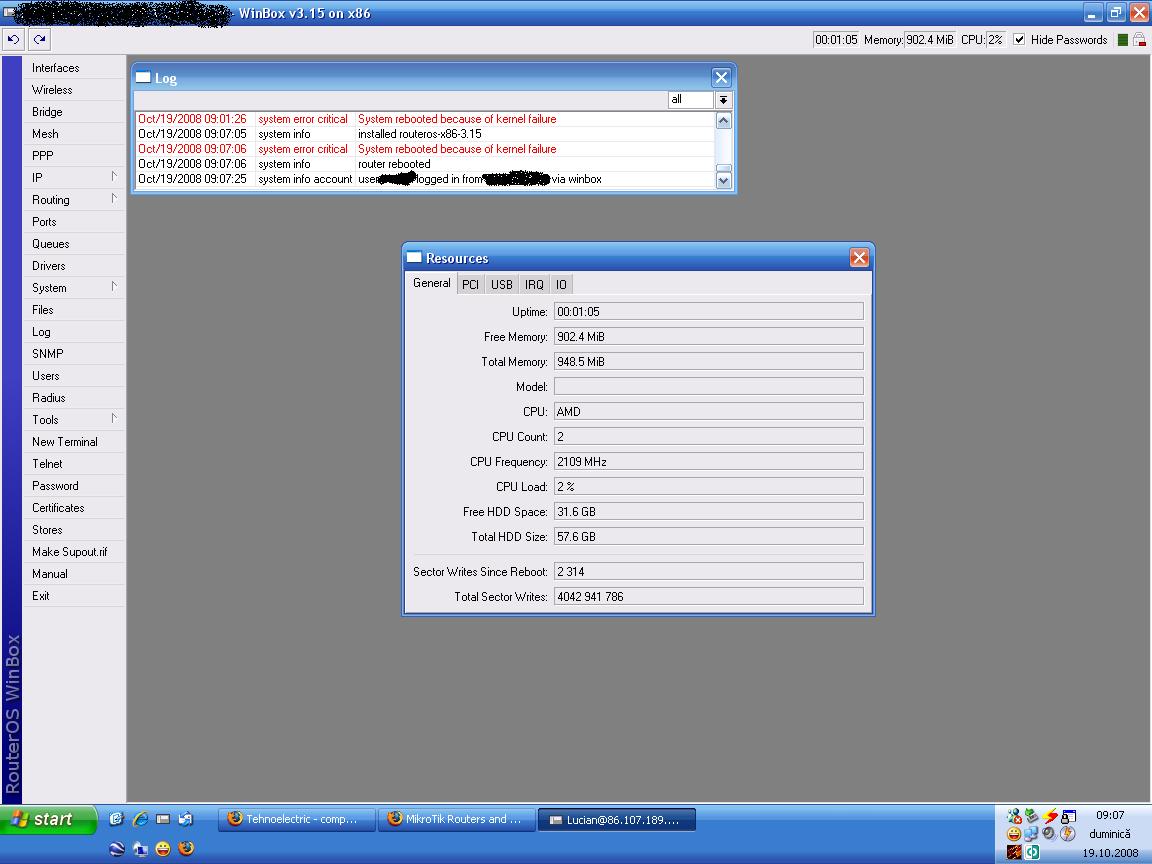Click the 'all' filter field in Log

690,99
